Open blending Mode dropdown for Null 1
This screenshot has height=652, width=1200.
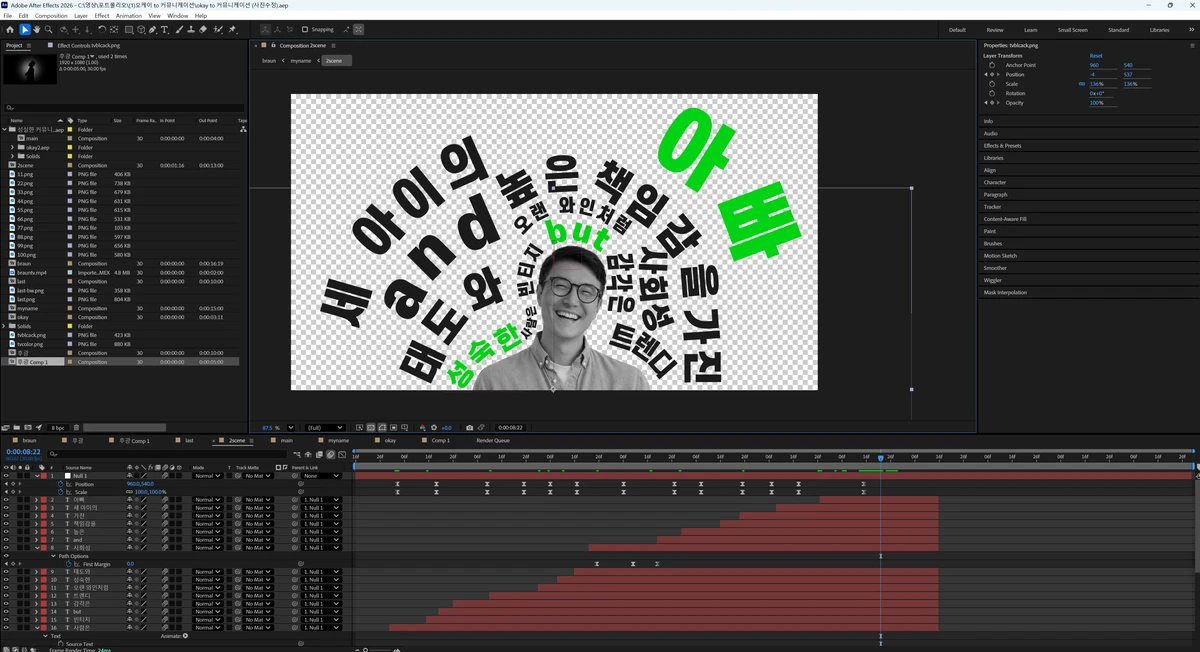click(207, 476)
